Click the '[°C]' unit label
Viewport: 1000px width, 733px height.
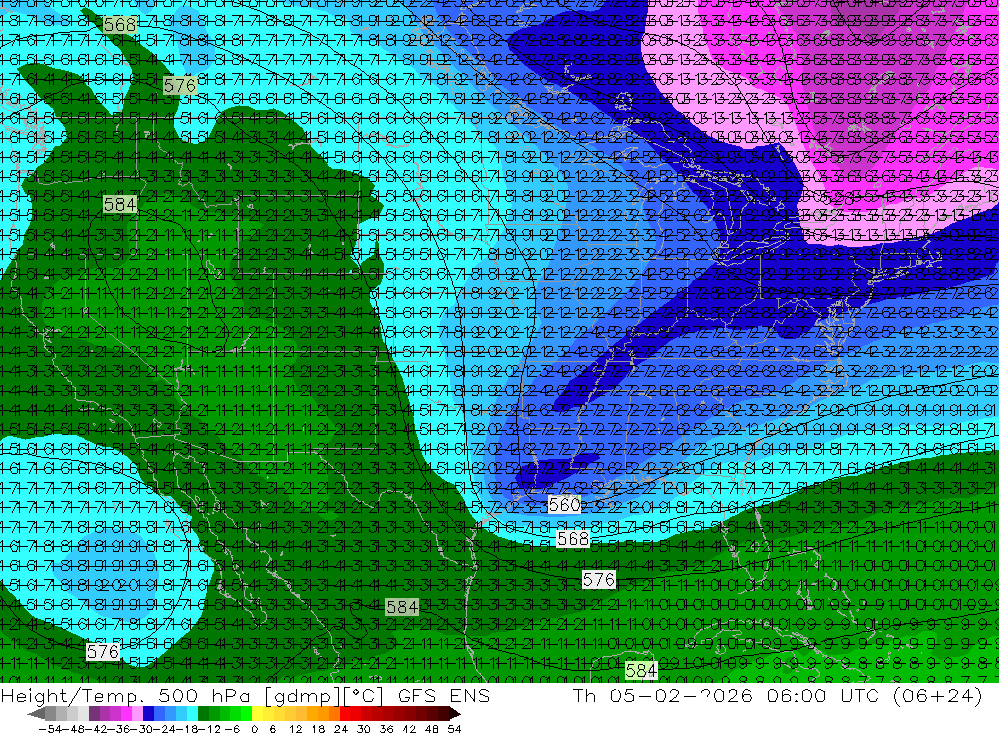tap(364, 696)
